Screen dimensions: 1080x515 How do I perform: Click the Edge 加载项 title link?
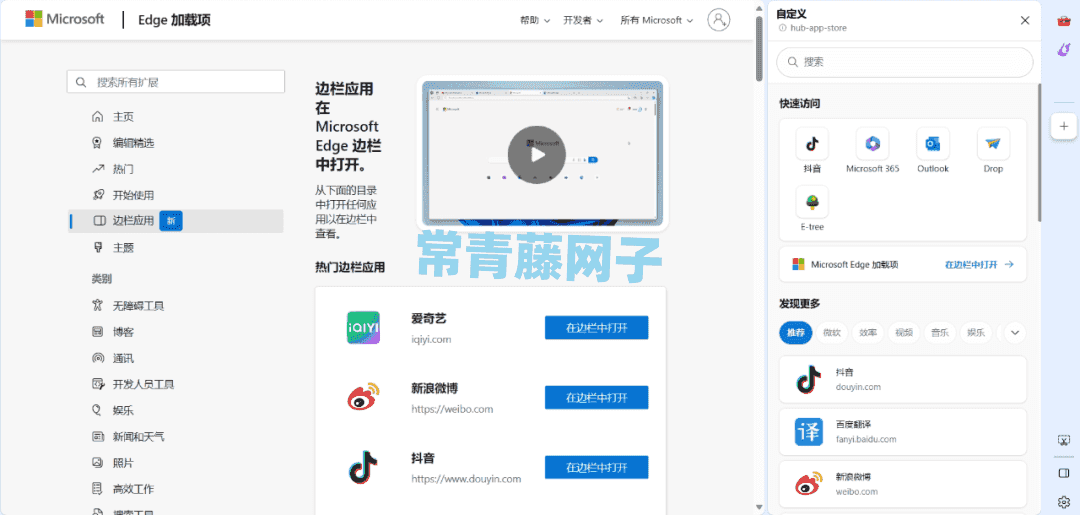pyautogui.click(x=174, y=20)
